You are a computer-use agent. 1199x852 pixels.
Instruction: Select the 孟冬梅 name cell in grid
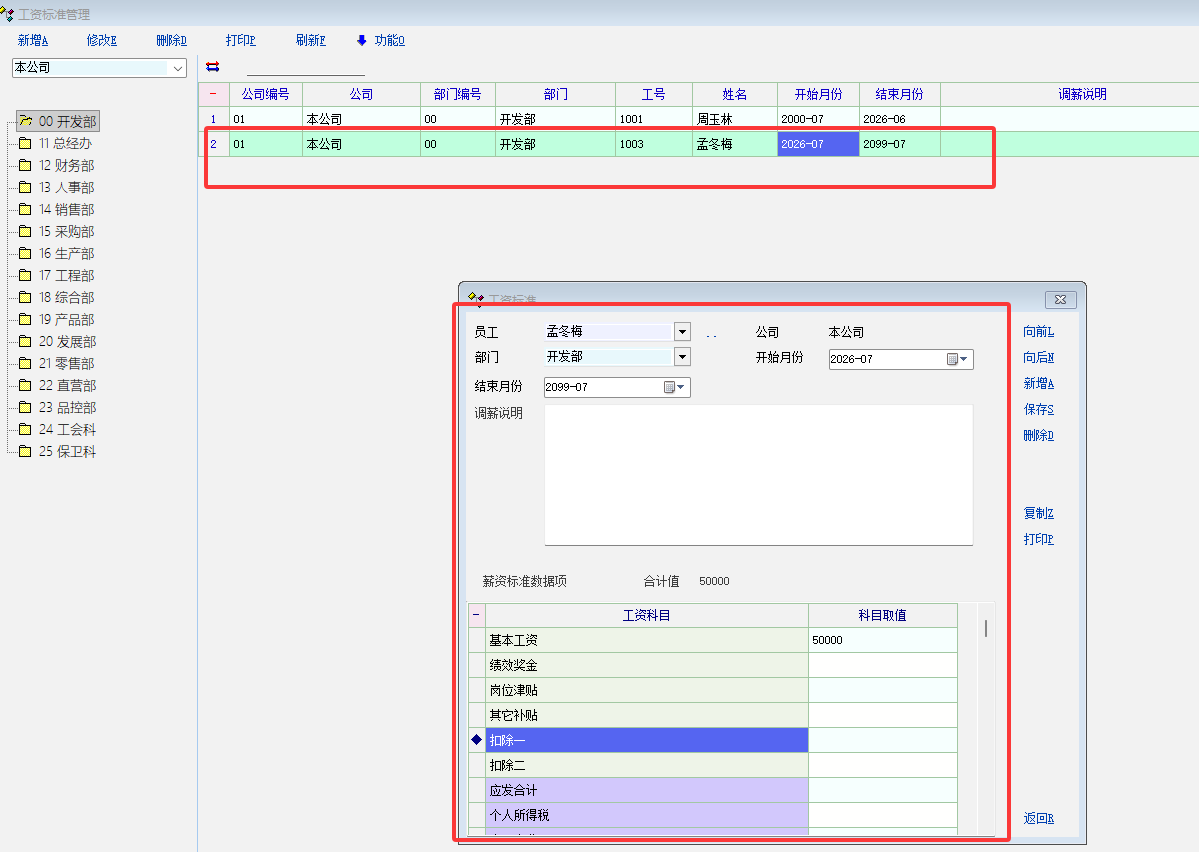point(734,145)
